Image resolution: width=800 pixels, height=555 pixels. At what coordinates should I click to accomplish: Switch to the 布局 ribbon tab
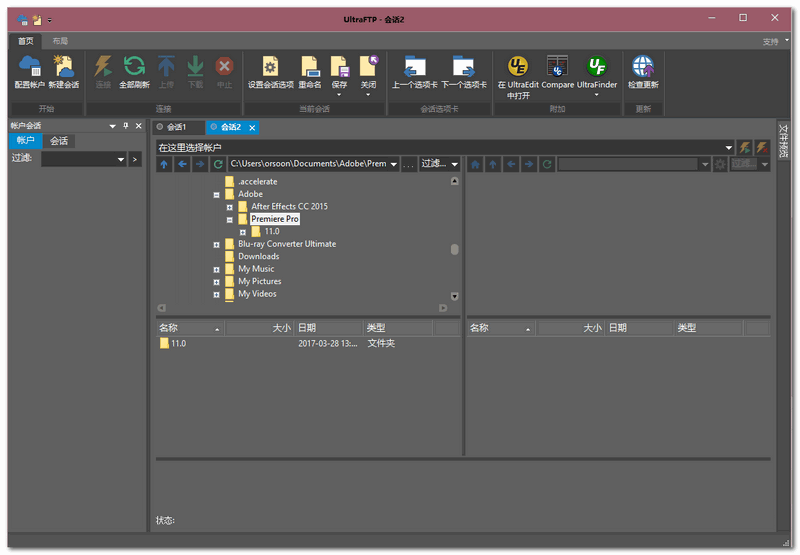(60, 41)
